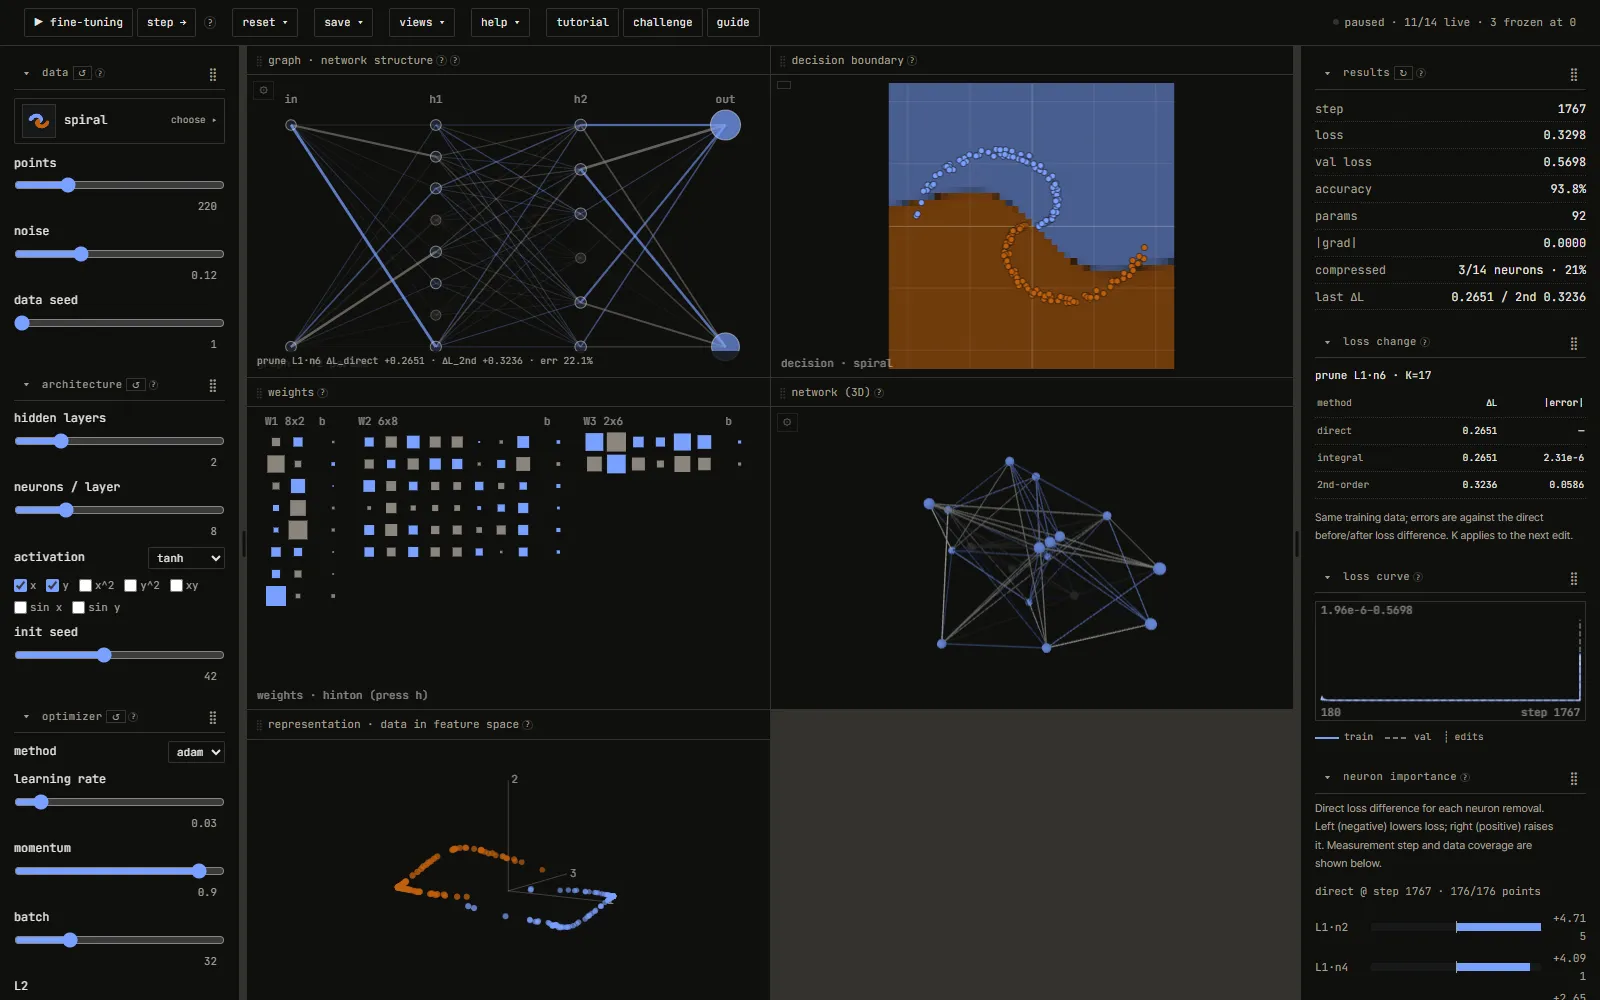Screen dimensions: 1600x1000
Task: Toggle the small rectangle in decision boundary panel
Action: tap(784, 85)
